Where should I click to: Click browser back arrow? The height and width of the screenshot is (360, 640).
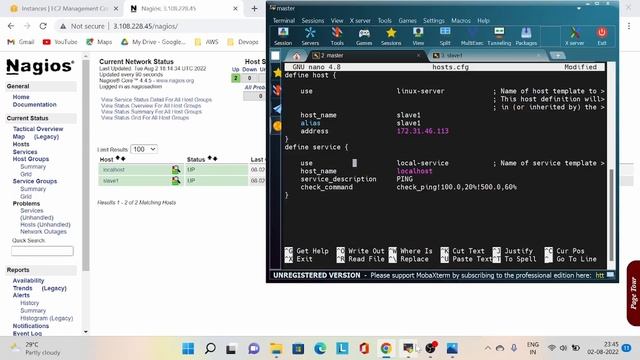11,26
